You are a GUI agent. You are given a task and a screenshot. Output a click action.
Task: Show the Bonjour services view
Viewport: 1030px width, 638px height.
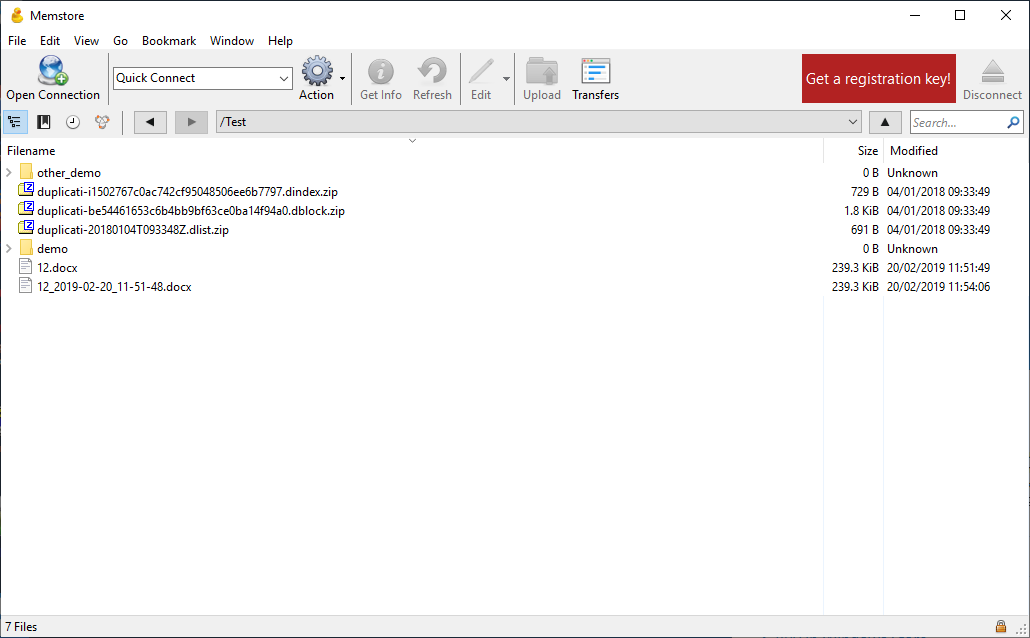point(102,122)
